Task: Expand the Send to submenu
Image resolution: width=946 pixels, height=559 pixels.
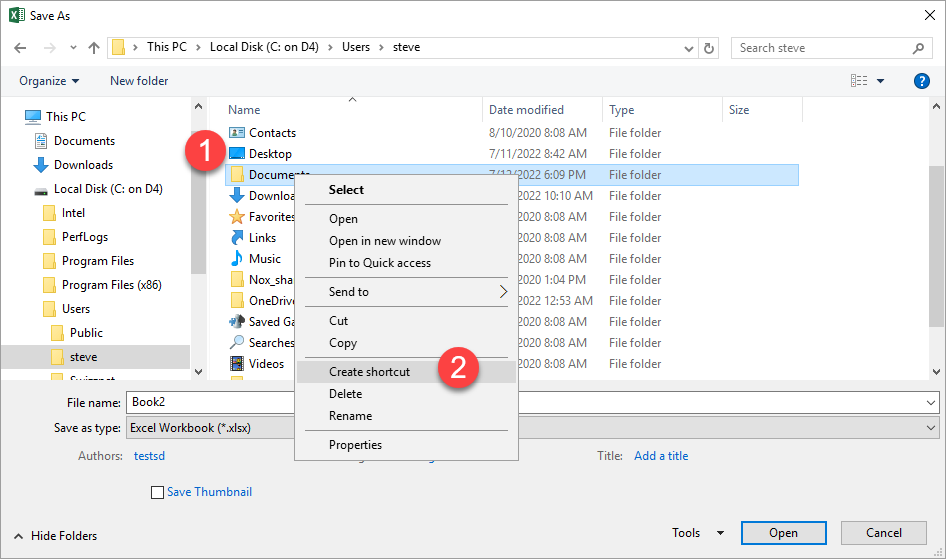Action: click(407, 292)
